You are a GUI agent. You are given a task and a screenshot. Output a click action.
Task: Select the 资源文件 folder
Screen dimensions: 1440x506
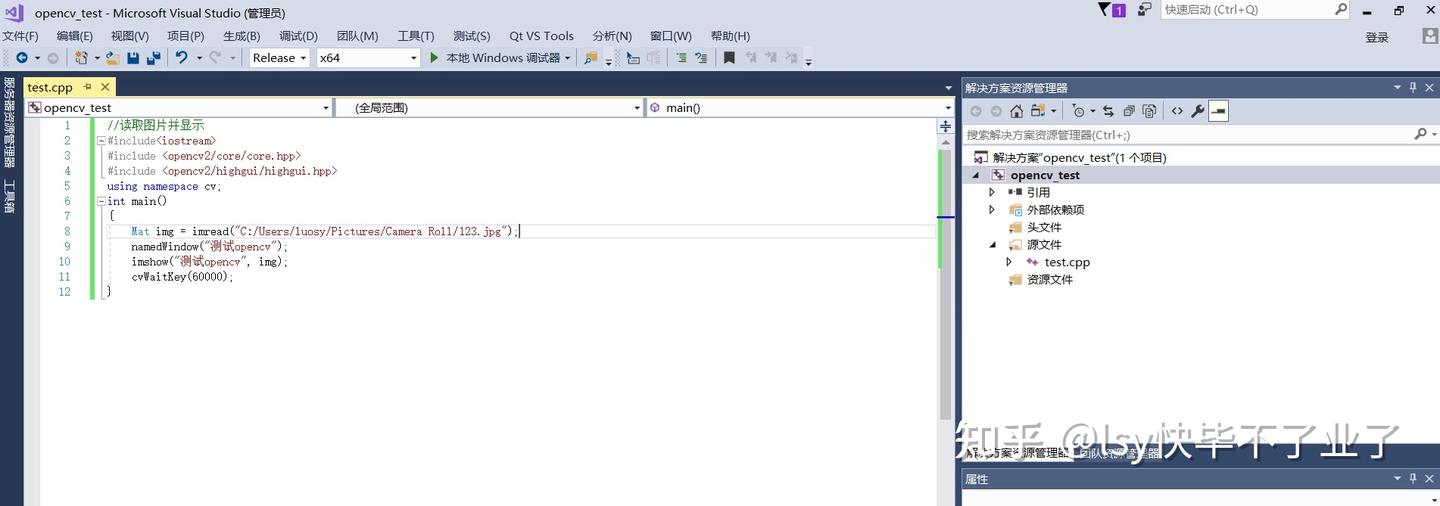tap(1050, 280)
